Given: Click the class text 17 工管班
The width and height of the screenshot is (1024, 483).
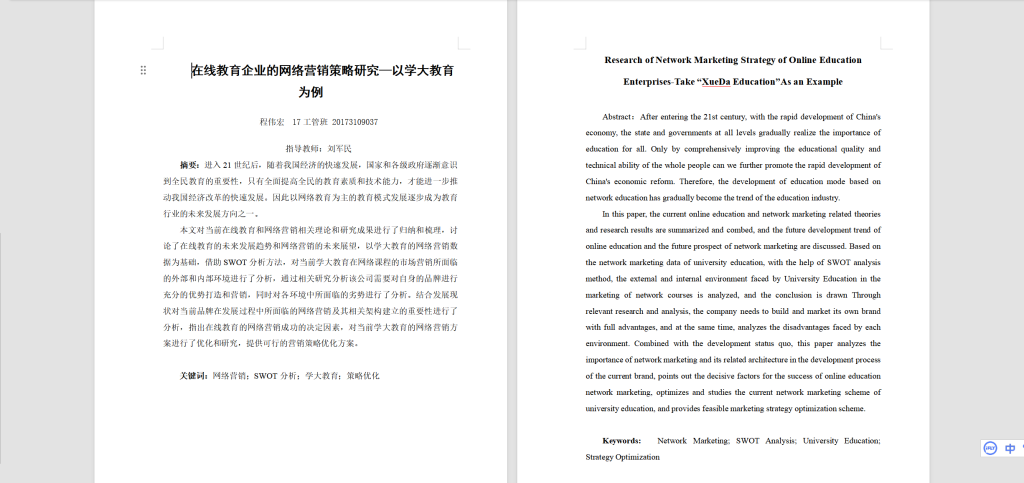Looking at the screenshot, I should coord(310,122).
